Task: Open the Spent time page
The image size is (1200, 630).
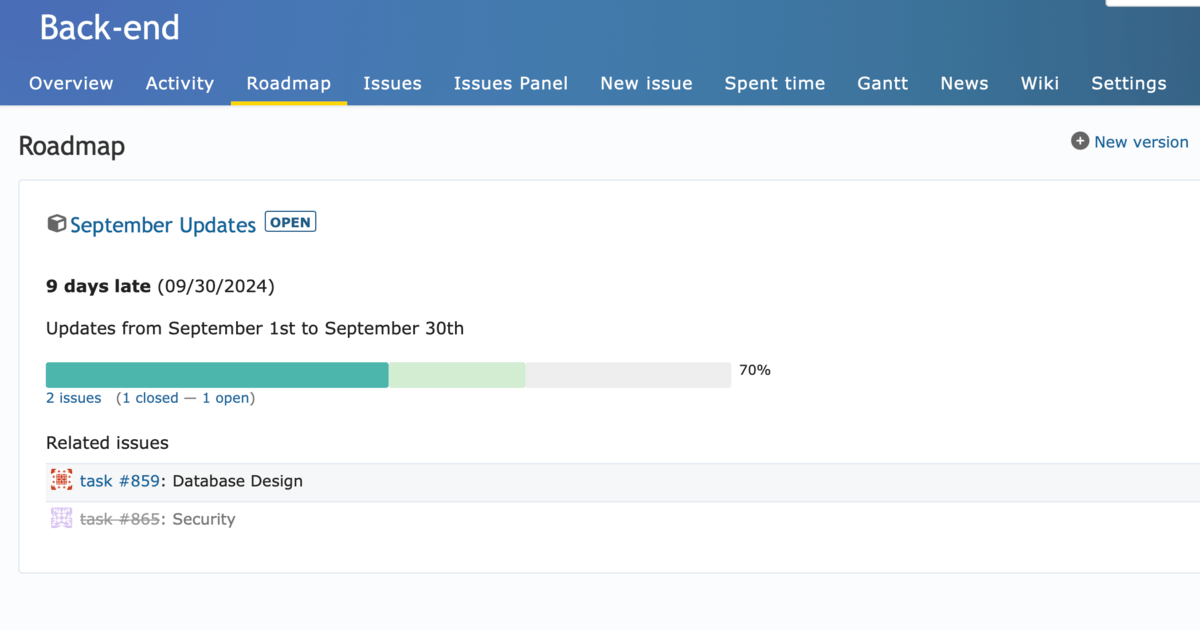Action: 774,84
